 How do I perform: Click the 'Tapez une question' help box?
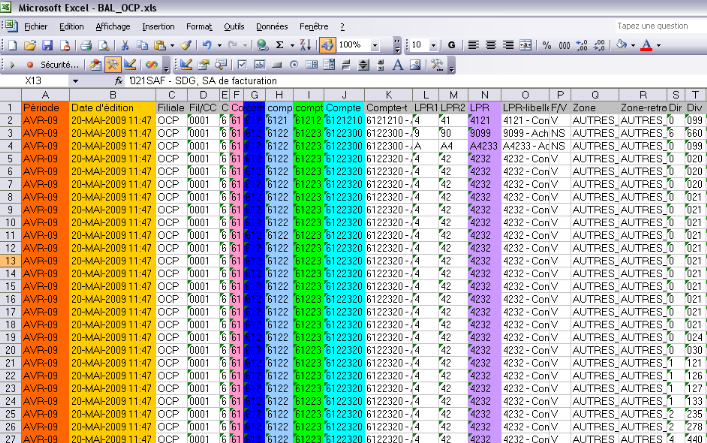[652, 25]
